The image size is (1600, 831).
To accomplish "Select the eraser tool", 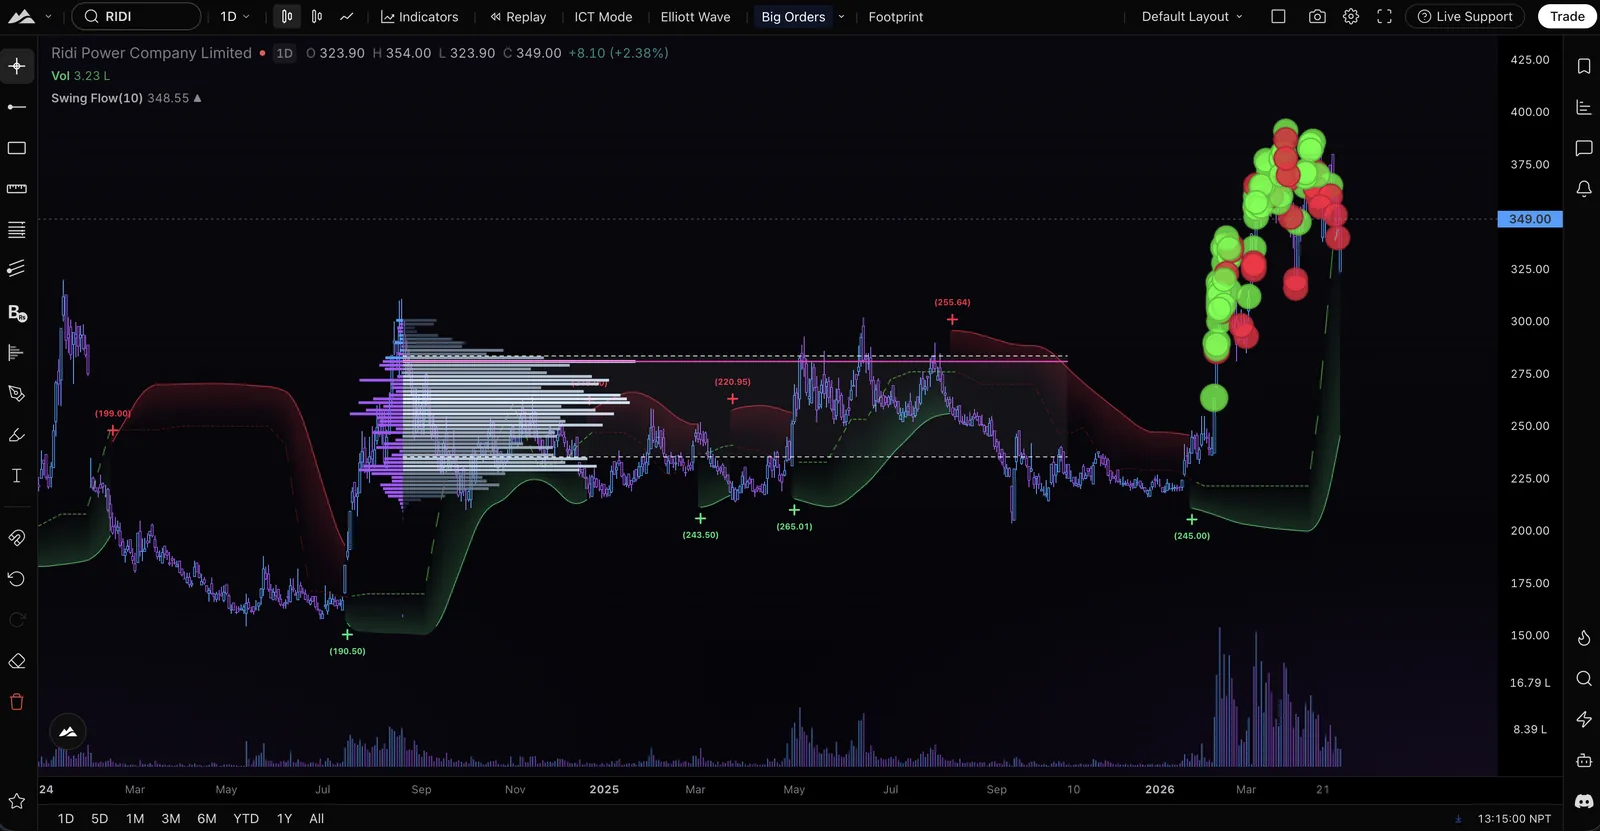I will pos(17,661).
